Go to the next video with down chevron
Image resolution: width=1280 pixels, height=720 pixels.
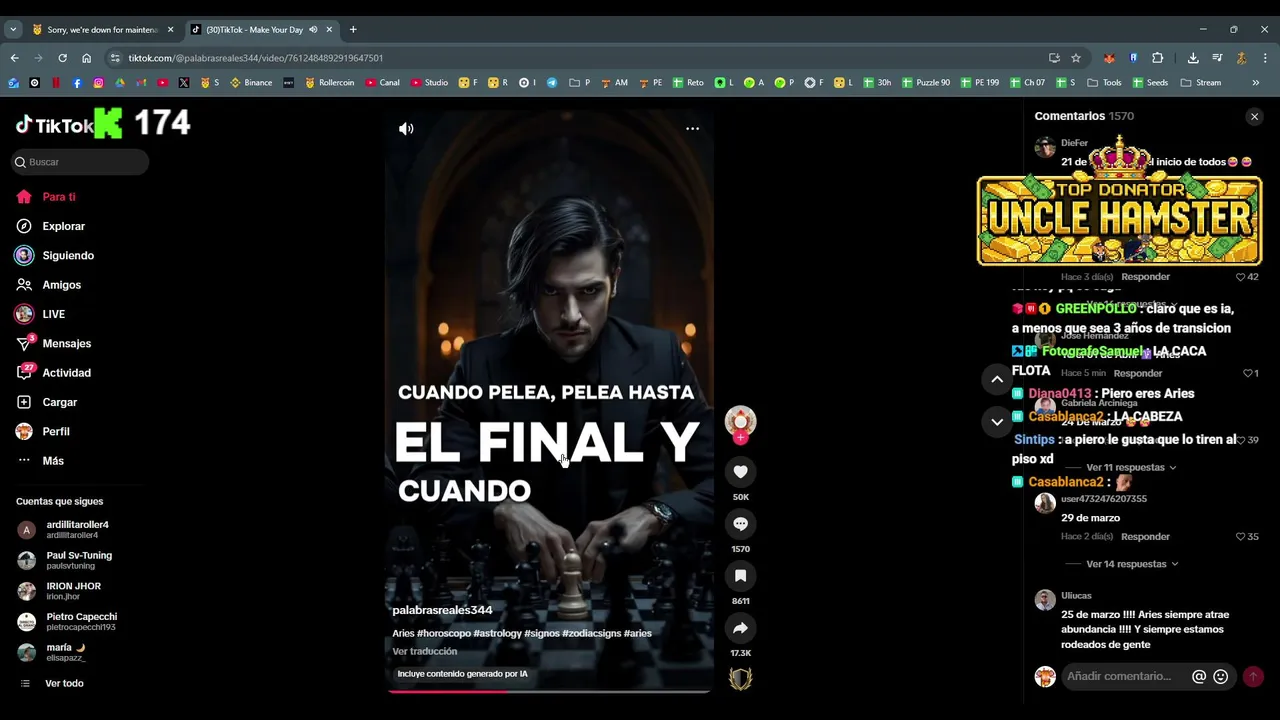point(997,422)
